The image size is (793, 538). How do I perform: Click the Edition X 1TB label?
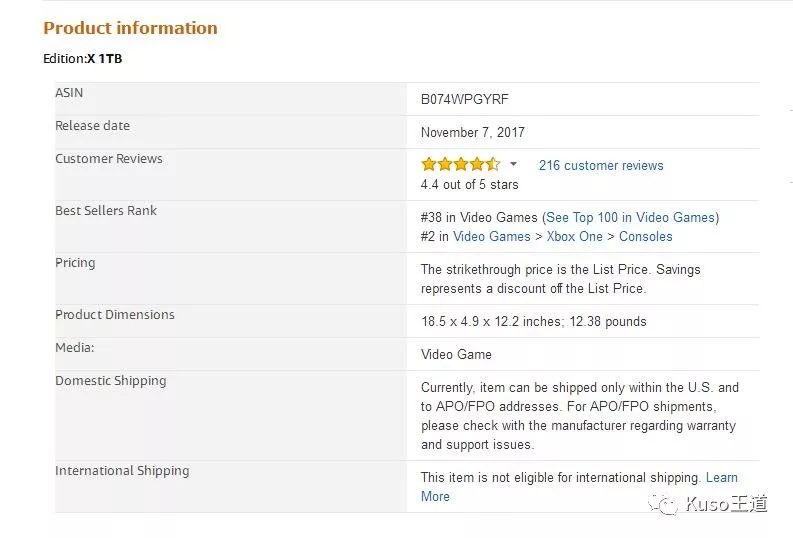pos(83,59)
